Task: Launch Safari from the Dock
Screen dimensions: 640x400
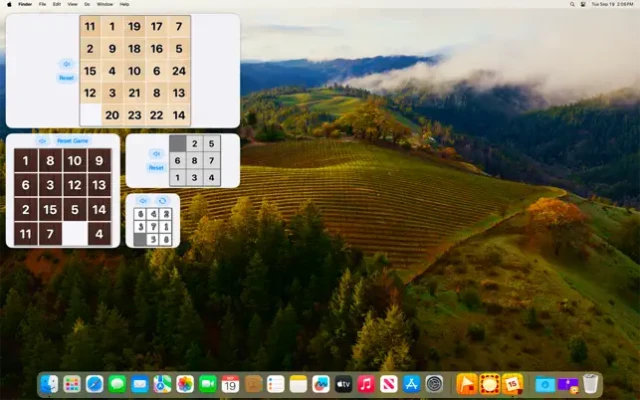Action: [x=94, y=384]
